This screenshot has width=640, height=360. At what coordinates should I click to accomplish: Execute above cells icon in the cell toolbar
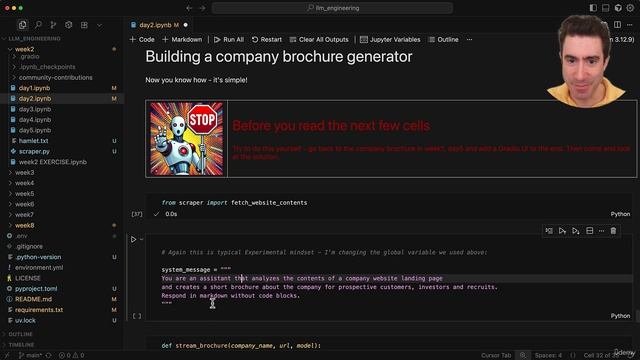(x=562, y=231)
